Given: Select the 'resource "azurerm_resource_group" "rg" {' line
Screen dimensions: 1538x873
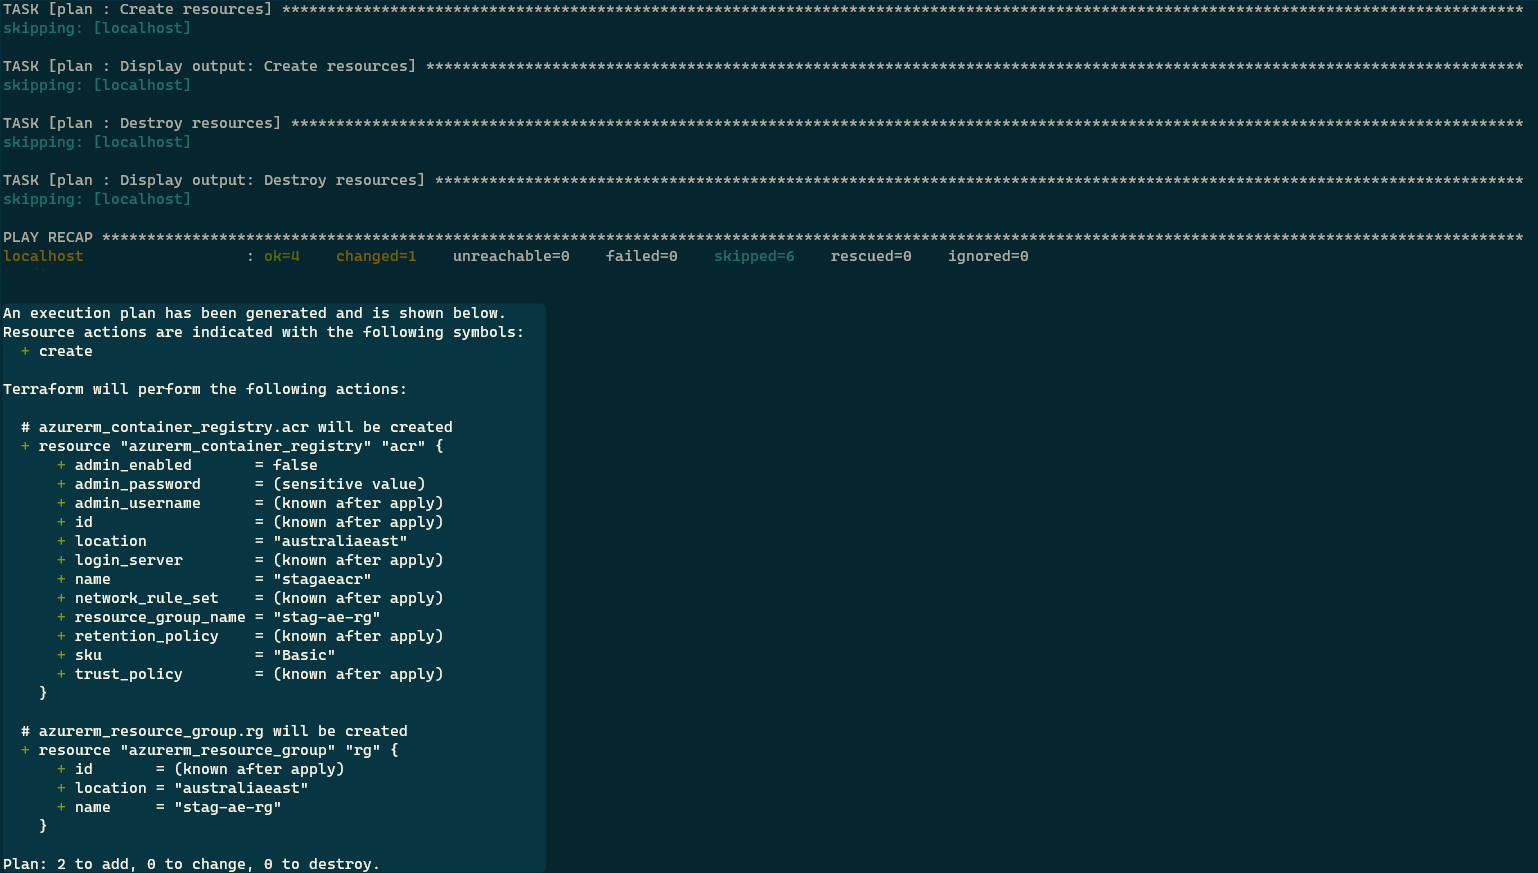Looking at the screenshot, I should (219, 750).
